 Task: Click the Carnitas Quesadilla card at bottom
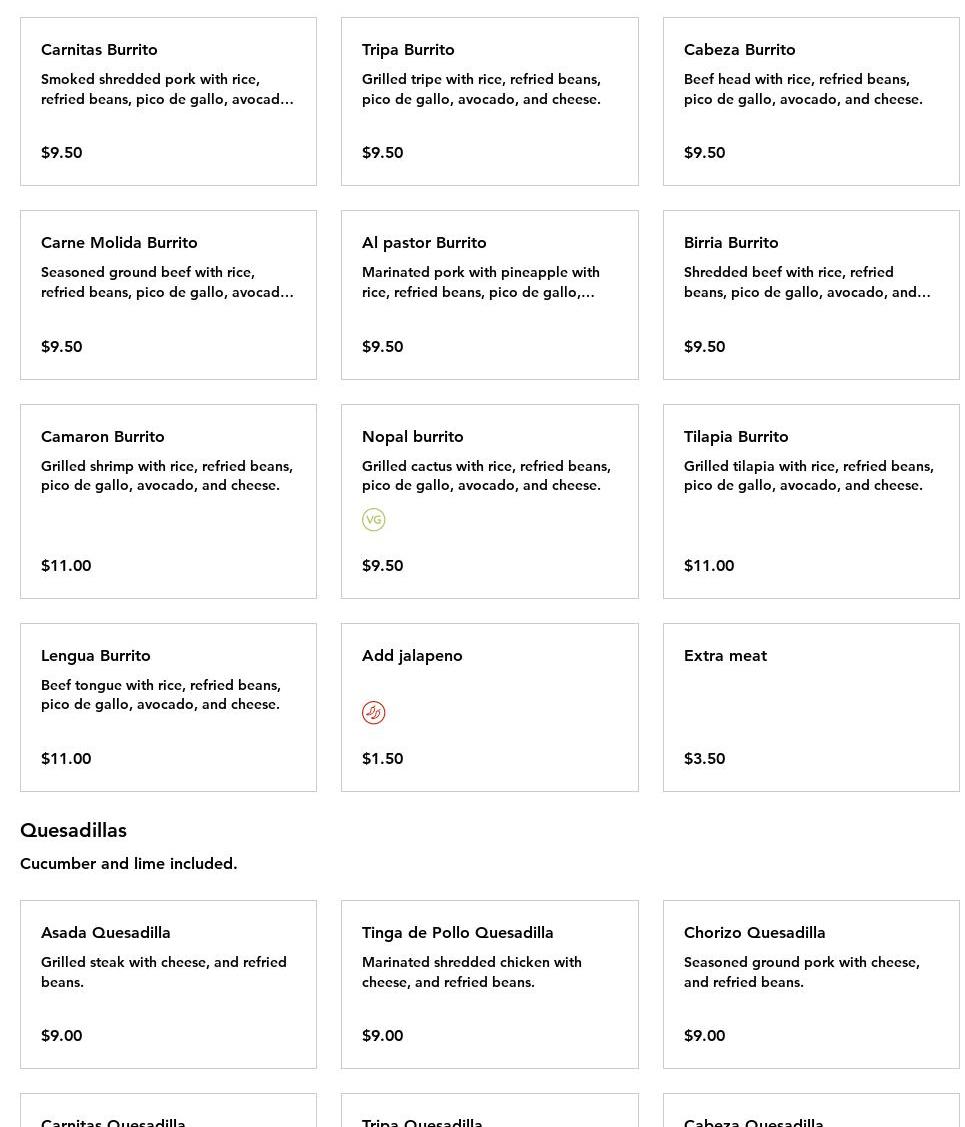pyautogui.click(x=168, y=1113)
